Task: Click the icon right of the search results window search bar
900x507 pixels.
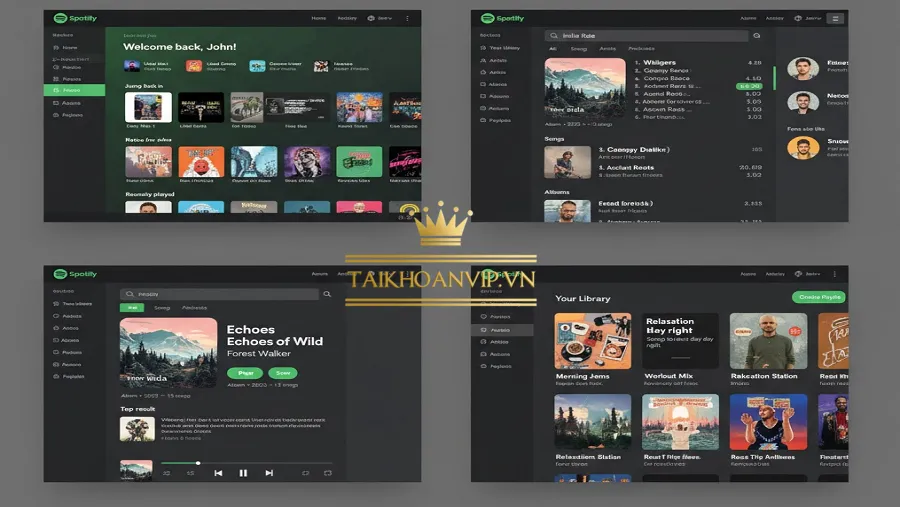Action: coord(757,36)
